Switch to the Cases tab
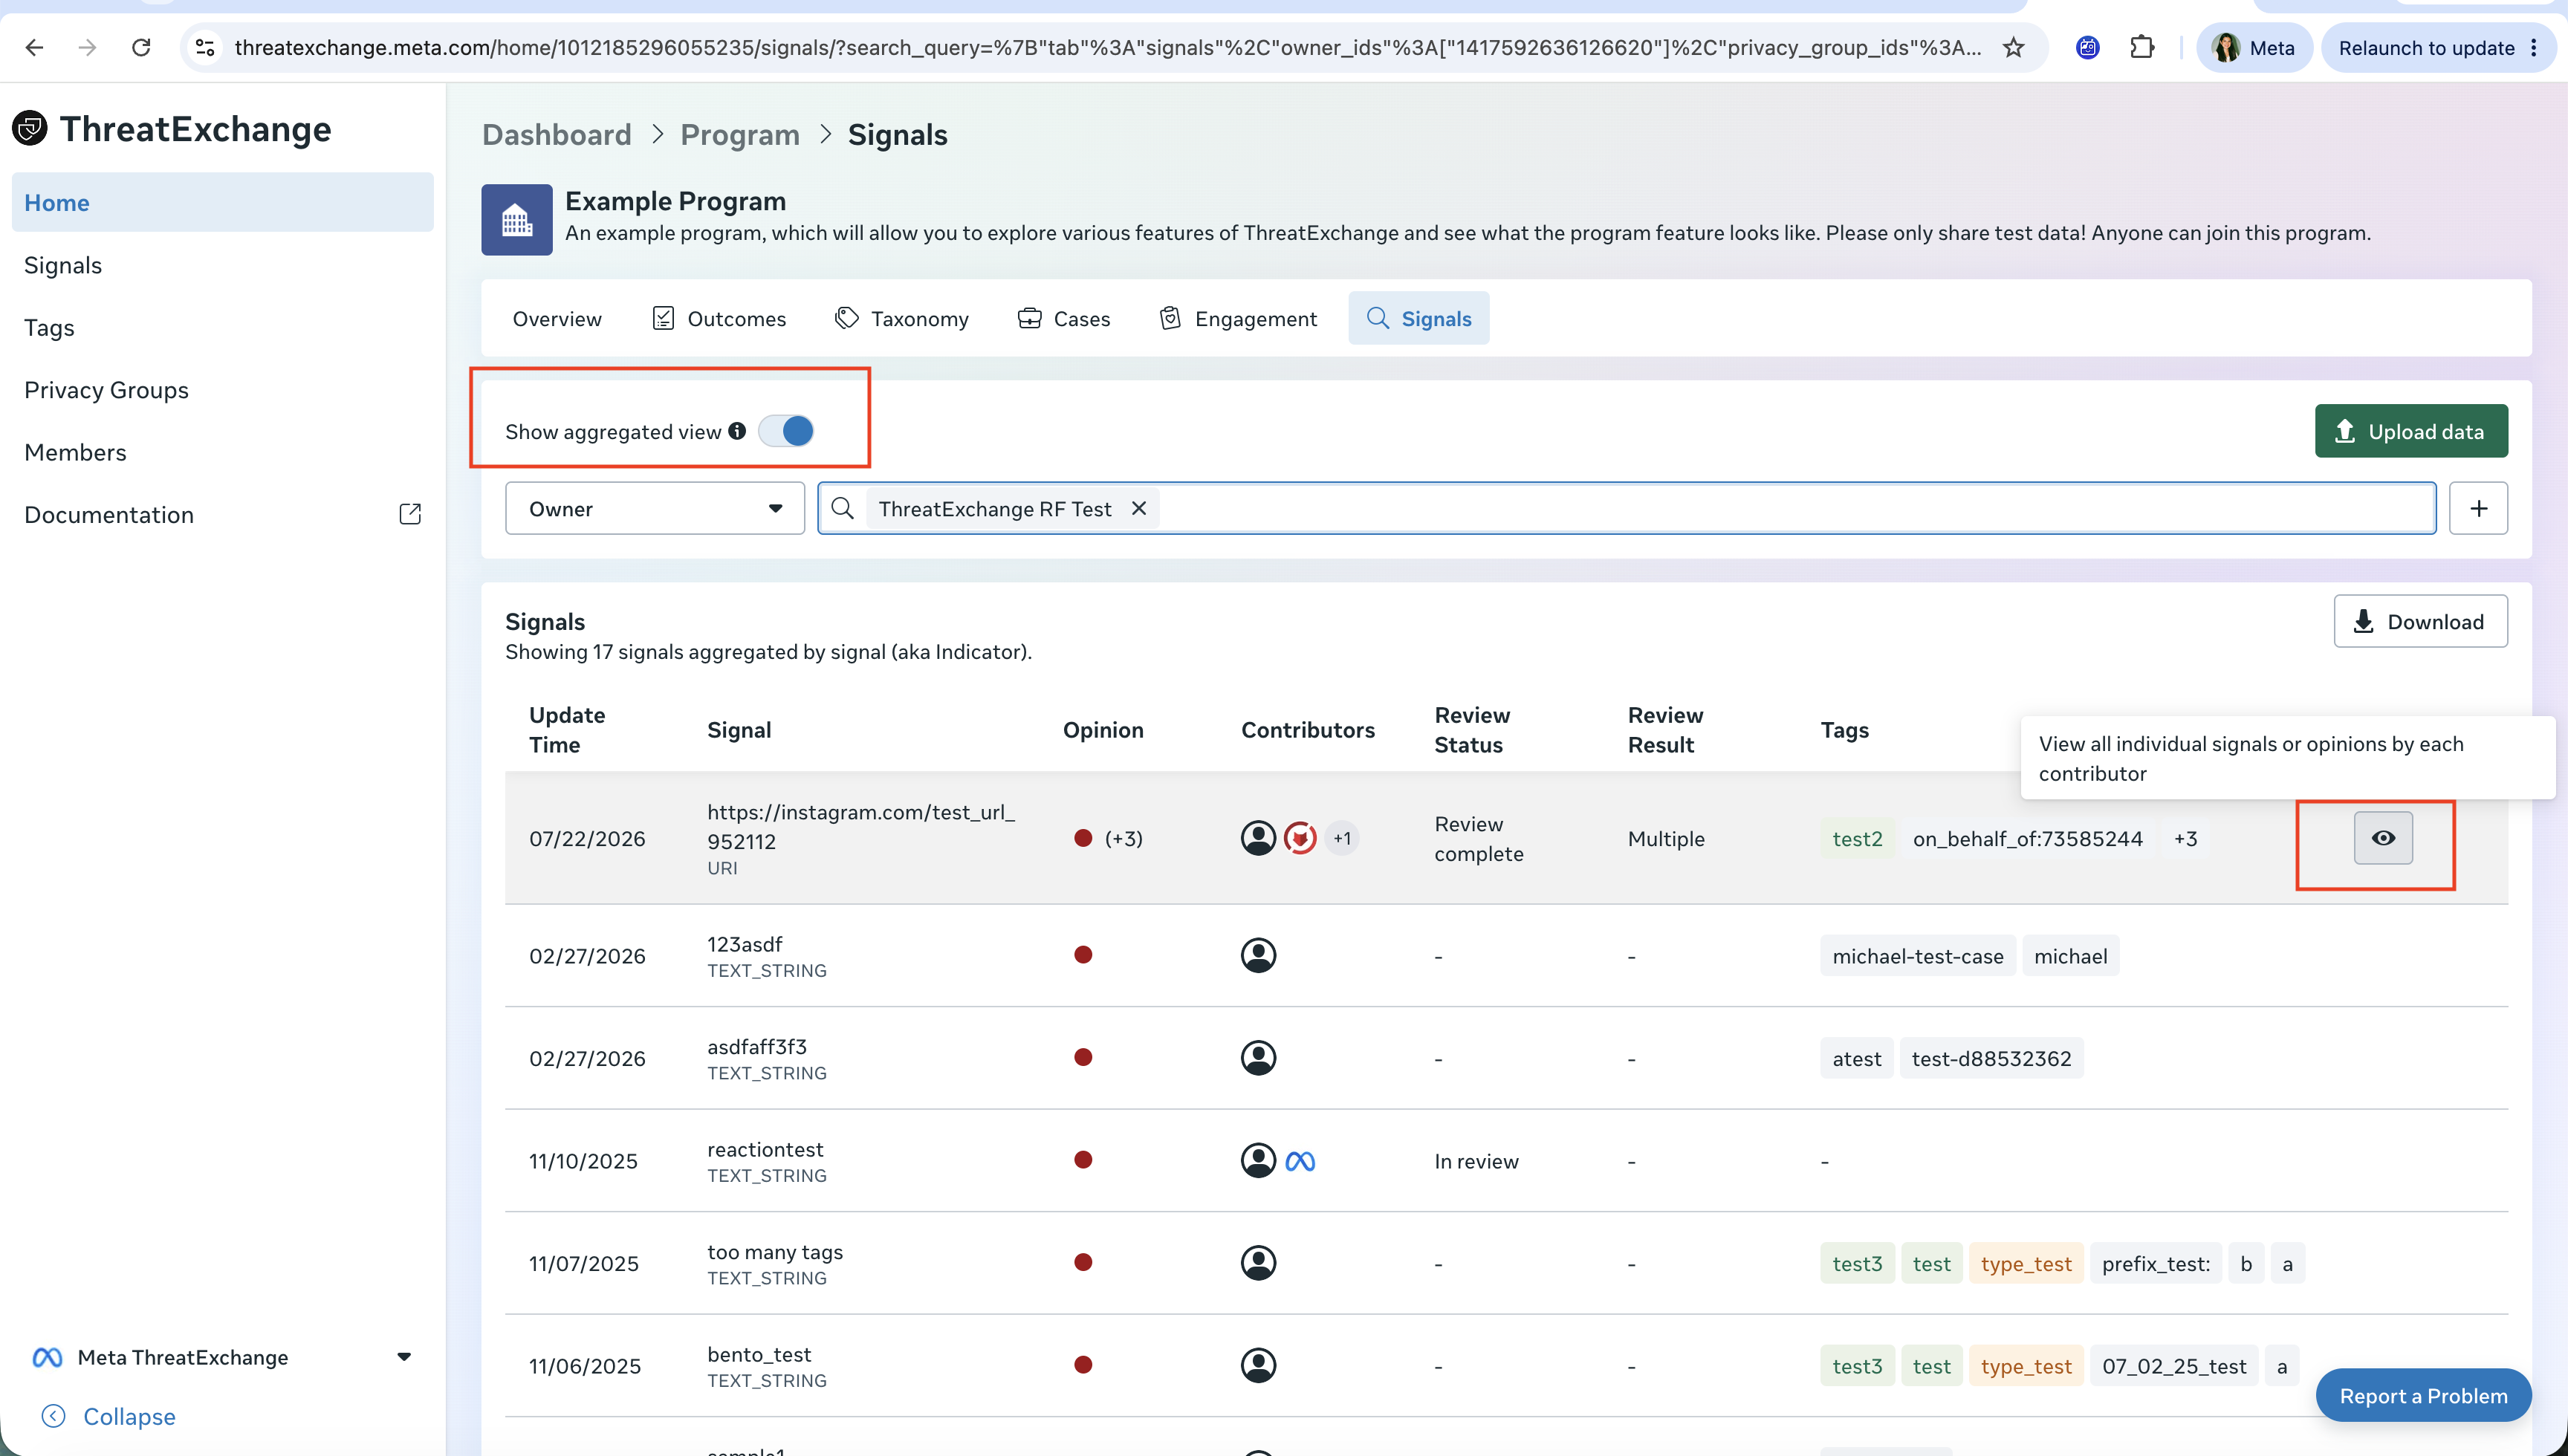This screenshot has width=2568, height=1456. tap(1064, 318)
